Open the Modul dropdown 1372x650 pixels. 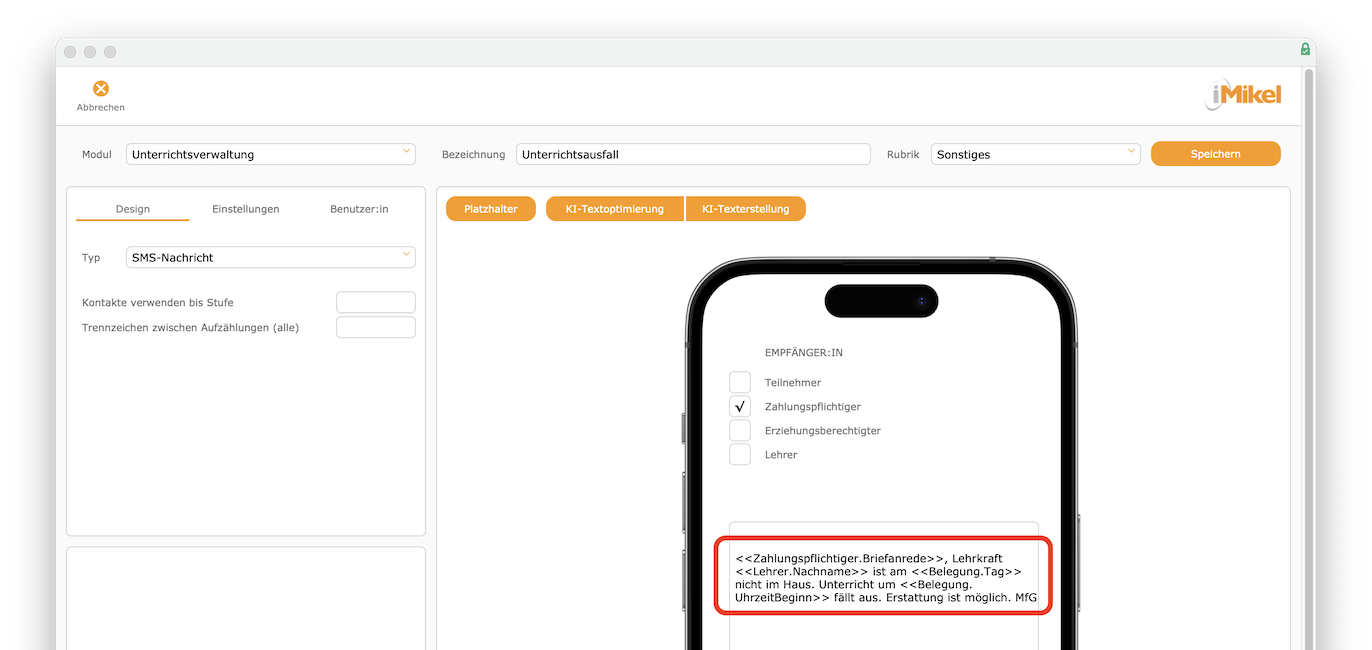click(270, 154)
